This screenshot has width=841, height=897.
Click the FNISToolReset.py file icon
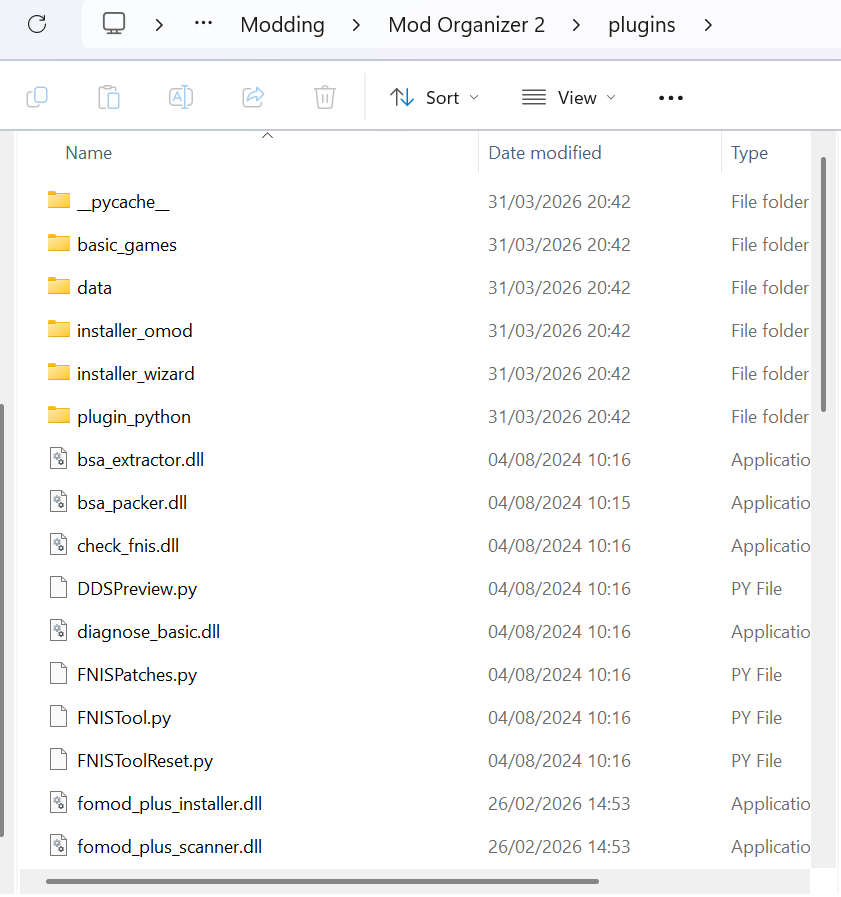[58, 760]
